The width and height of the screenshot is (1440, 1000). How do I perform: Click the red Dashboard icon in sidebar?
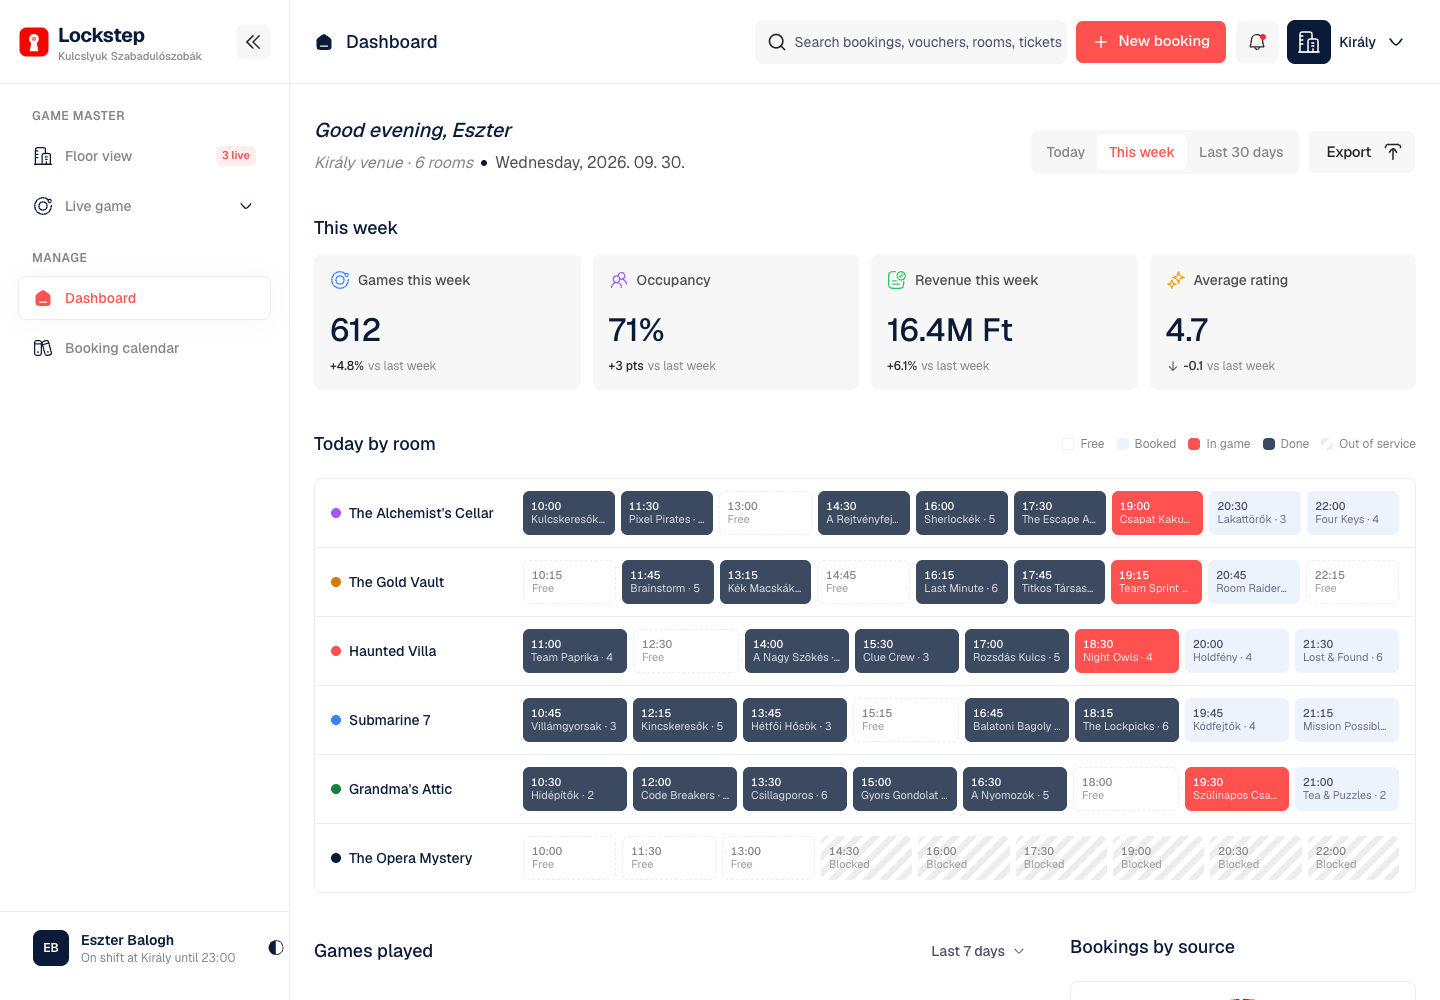click(x=43, y=298)
